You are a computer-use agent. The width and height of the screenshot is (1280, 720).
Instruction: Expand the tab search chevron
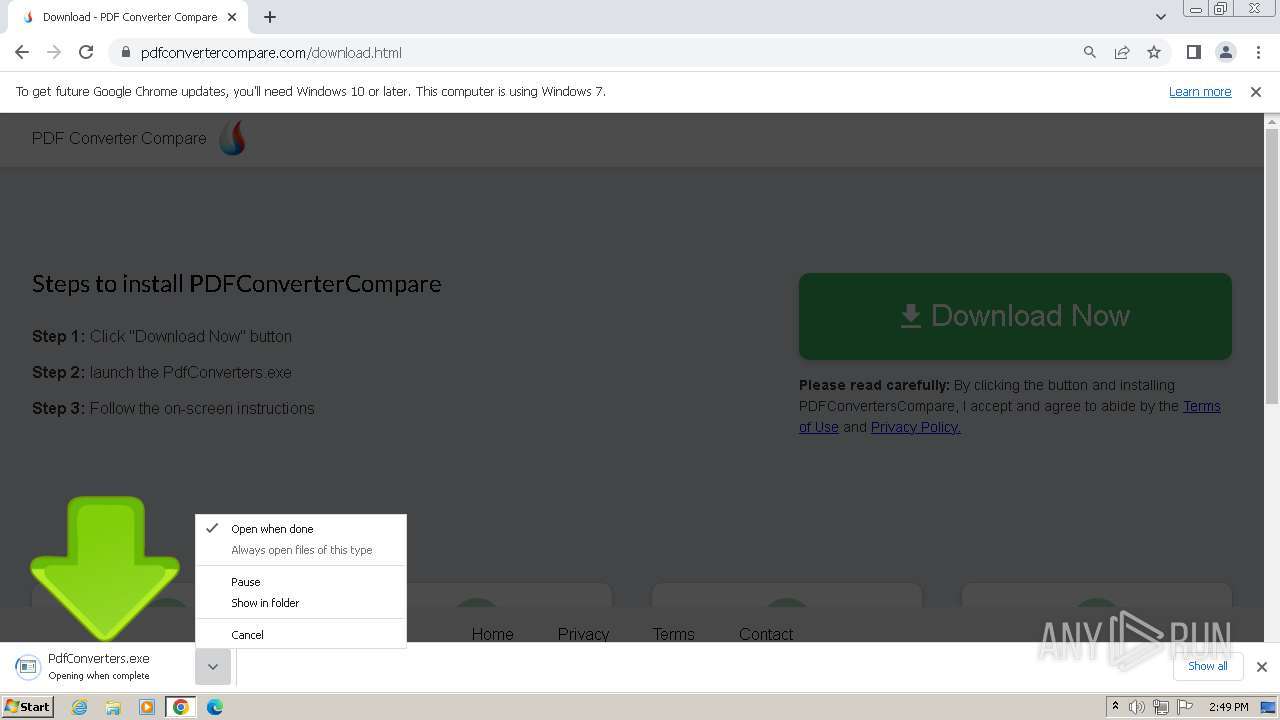coord(1161,17)
